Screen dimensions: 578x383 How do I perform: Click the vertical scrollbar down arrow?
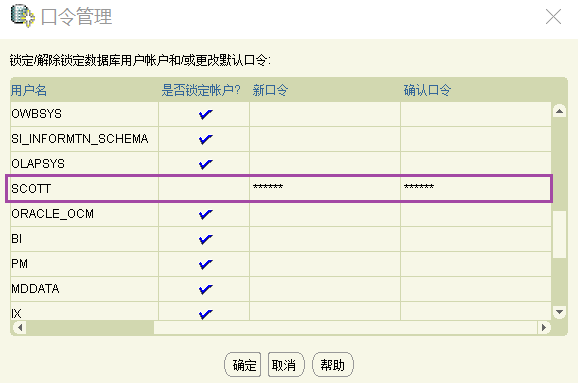click(559, 312)
